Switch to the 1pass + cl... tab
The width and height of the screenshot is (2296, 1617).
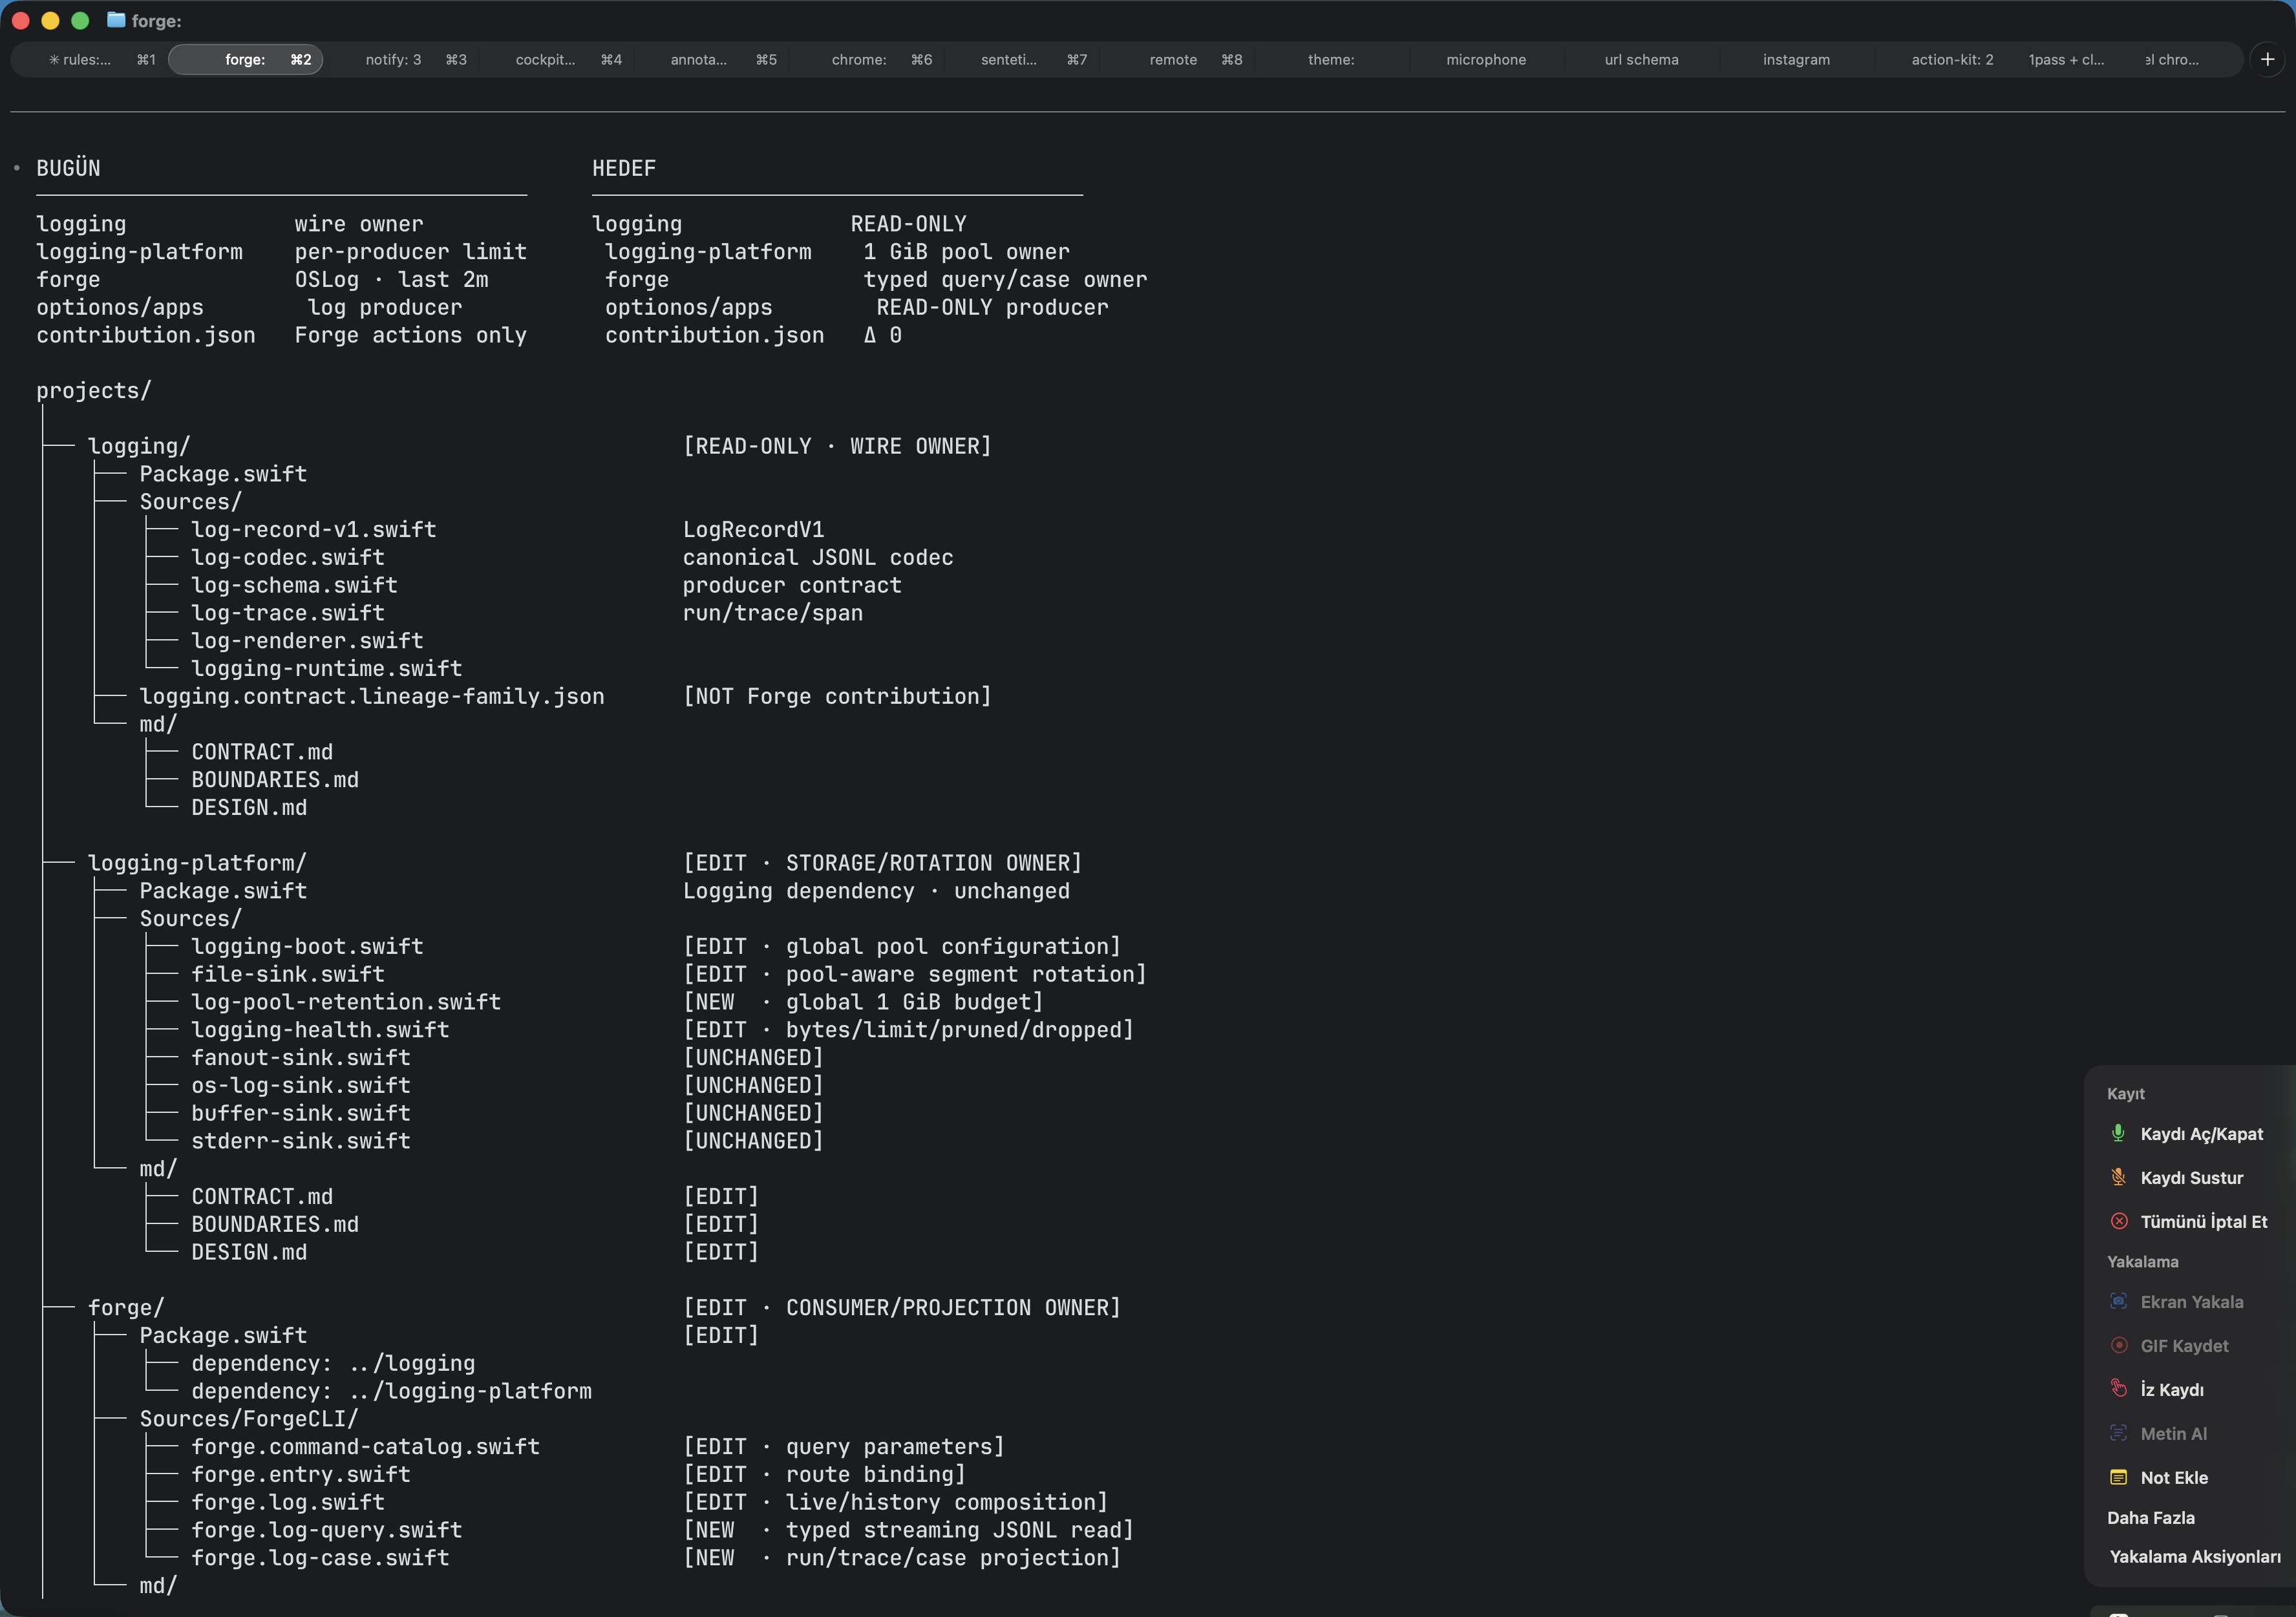pyautogui.click(x=2066, y=59)
